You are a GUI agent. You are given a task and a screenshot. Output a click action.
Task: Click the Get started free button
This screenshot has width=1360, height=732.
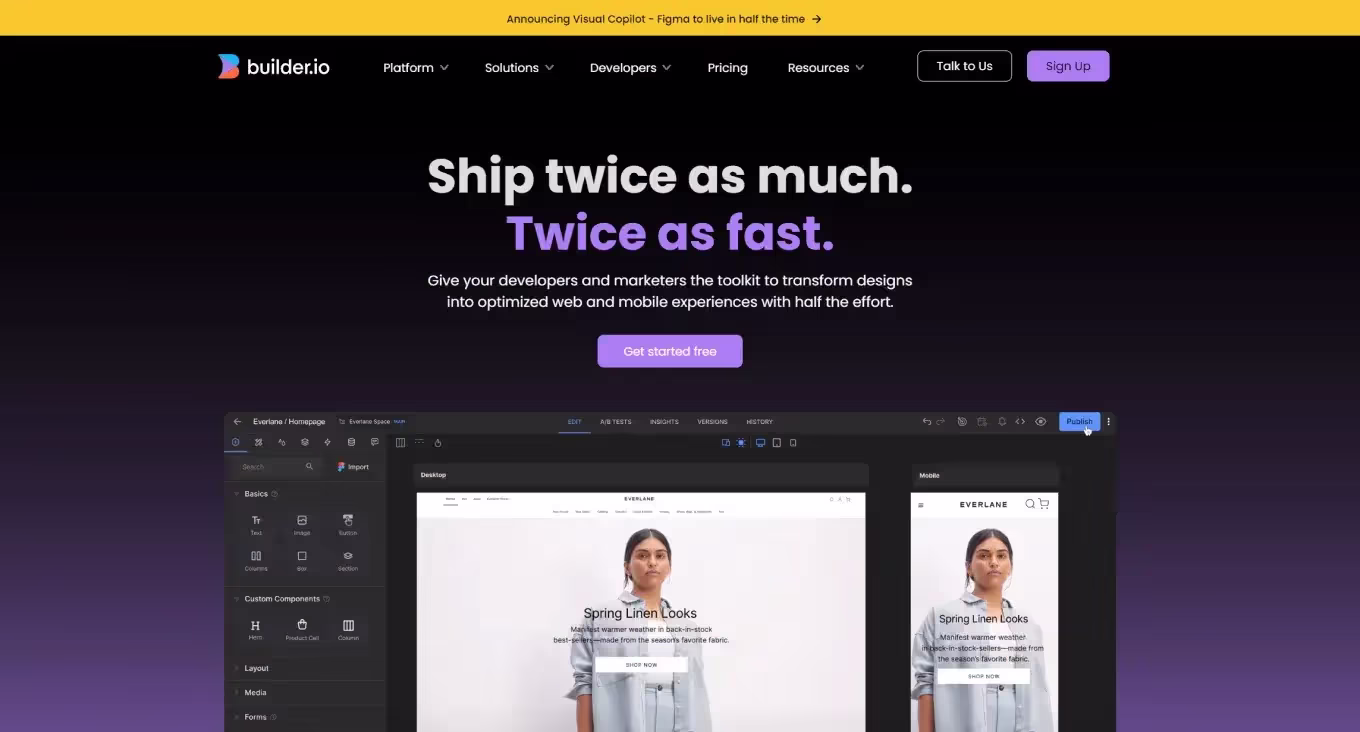[x=670, y=351]
